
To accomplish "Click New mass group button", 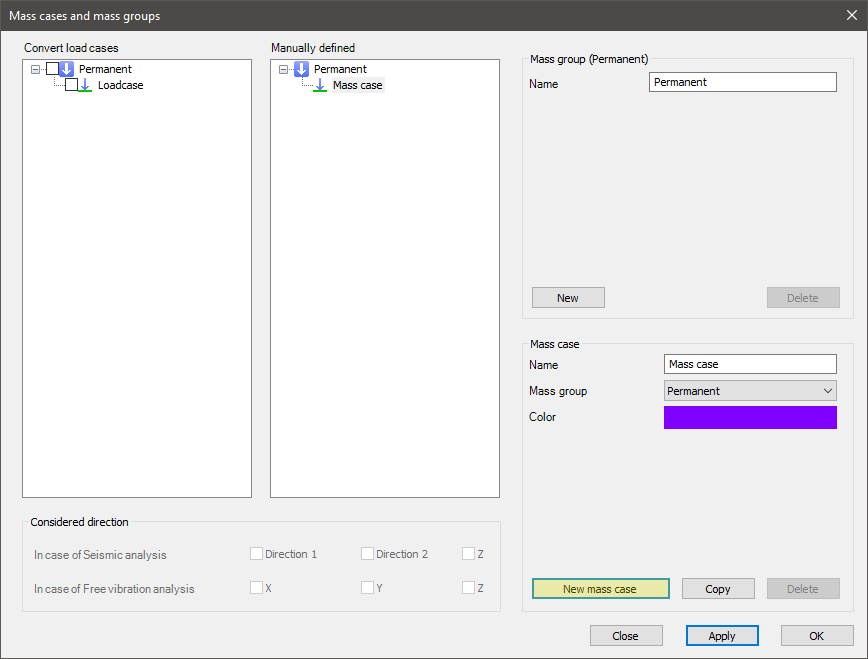I will (x=568, y=298).
